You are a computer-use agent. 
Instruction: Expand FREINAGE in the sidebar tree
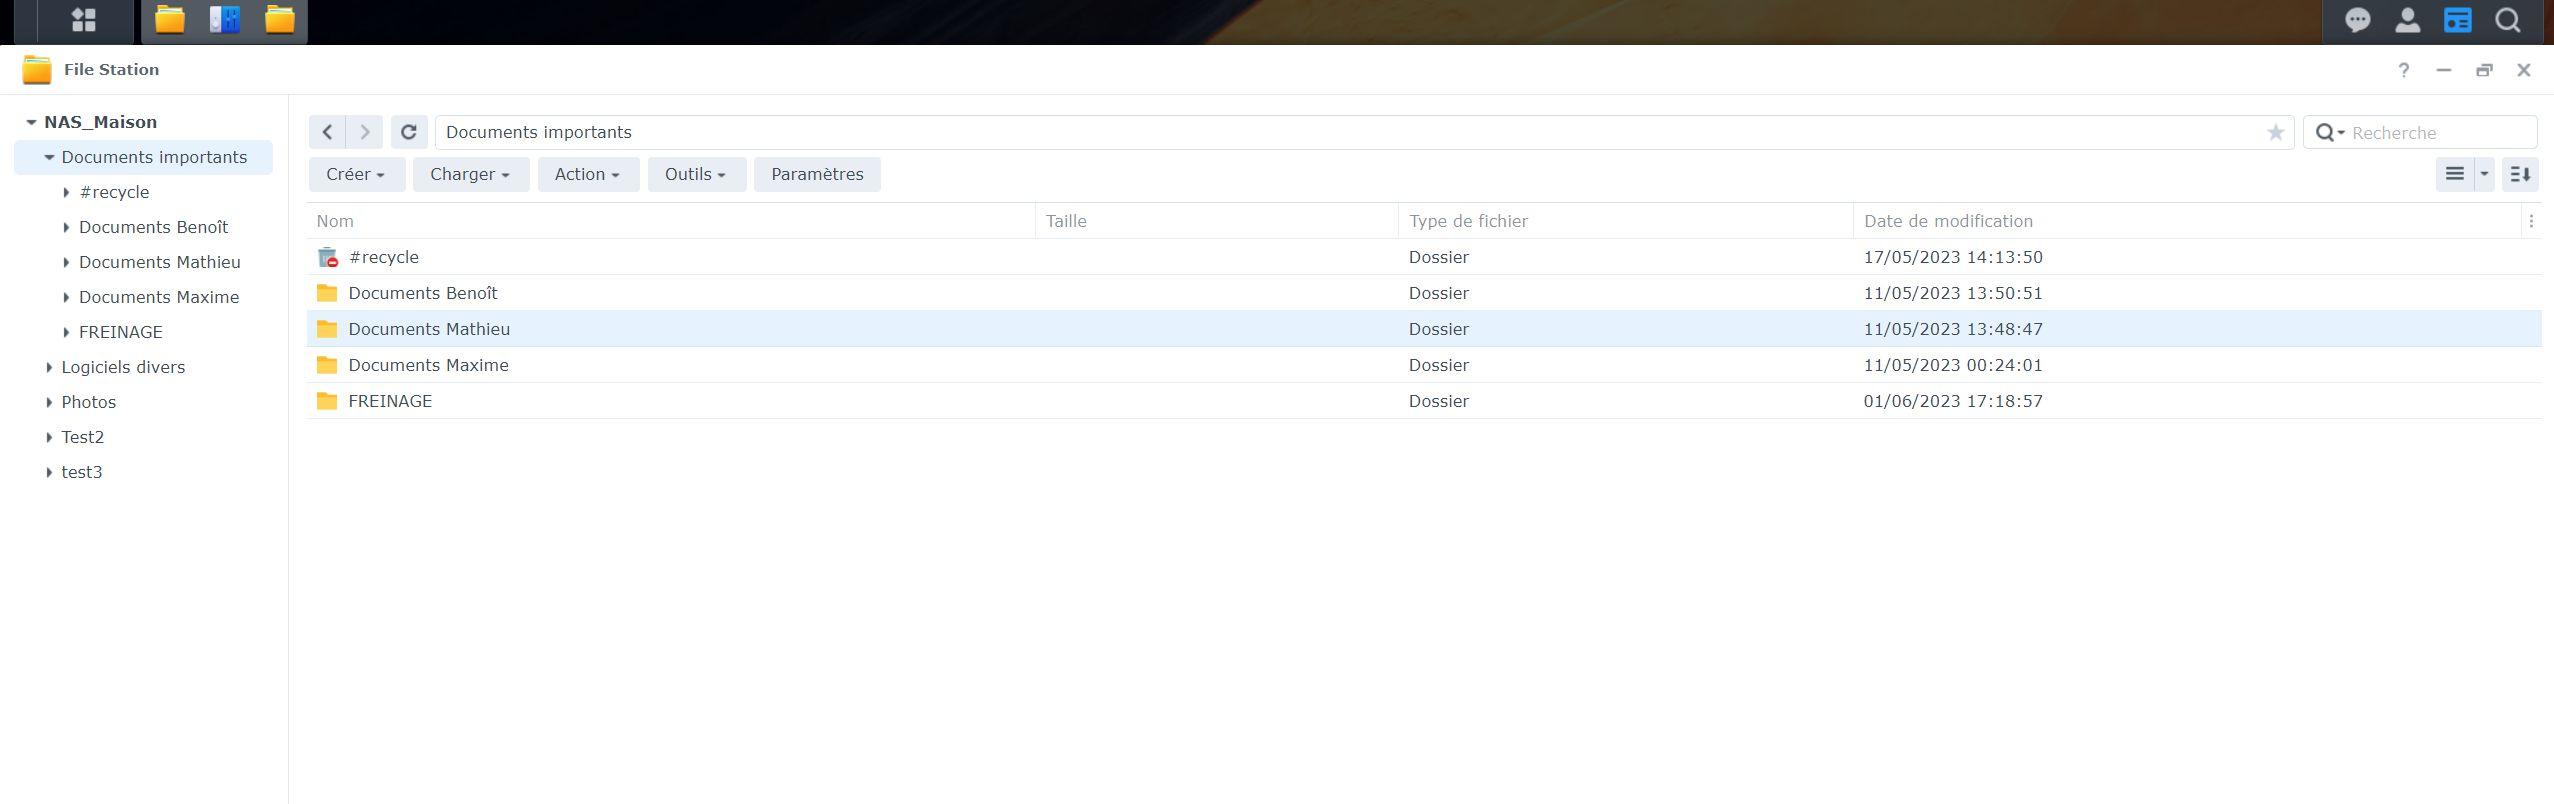click(66, 332)
